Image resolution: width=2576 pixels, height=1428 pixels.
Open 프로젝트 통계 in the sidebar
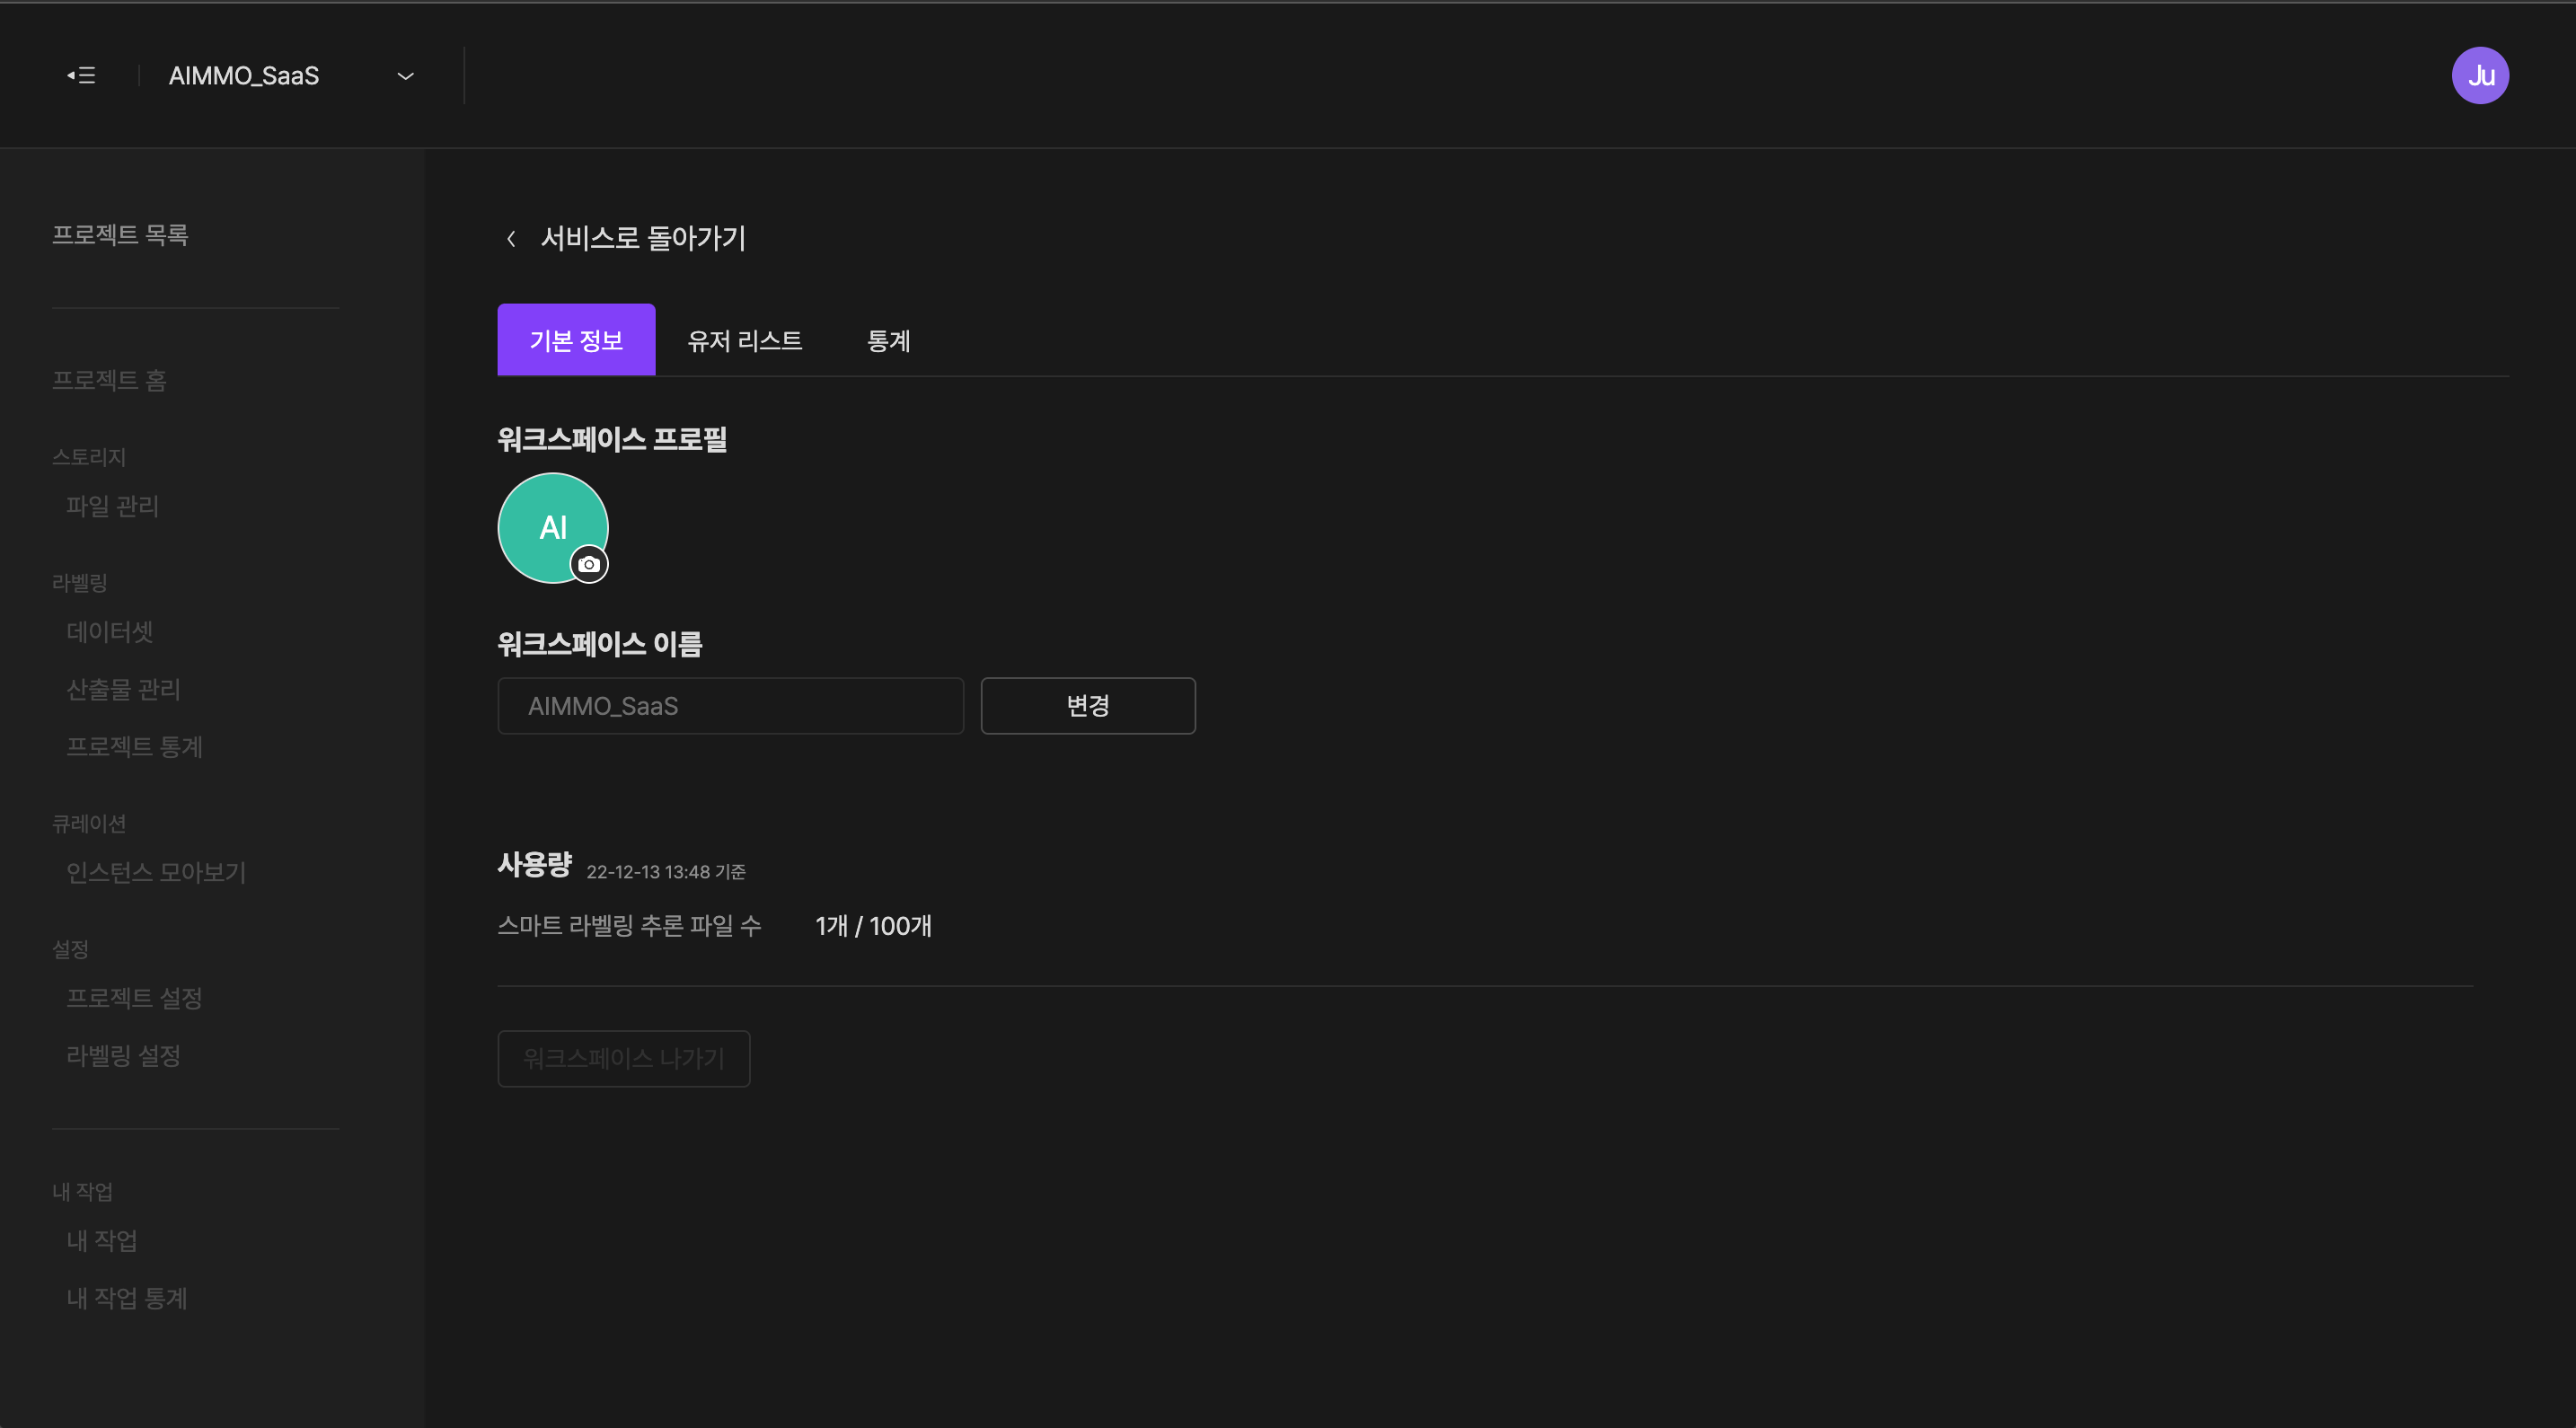click(x=134, y=747)
